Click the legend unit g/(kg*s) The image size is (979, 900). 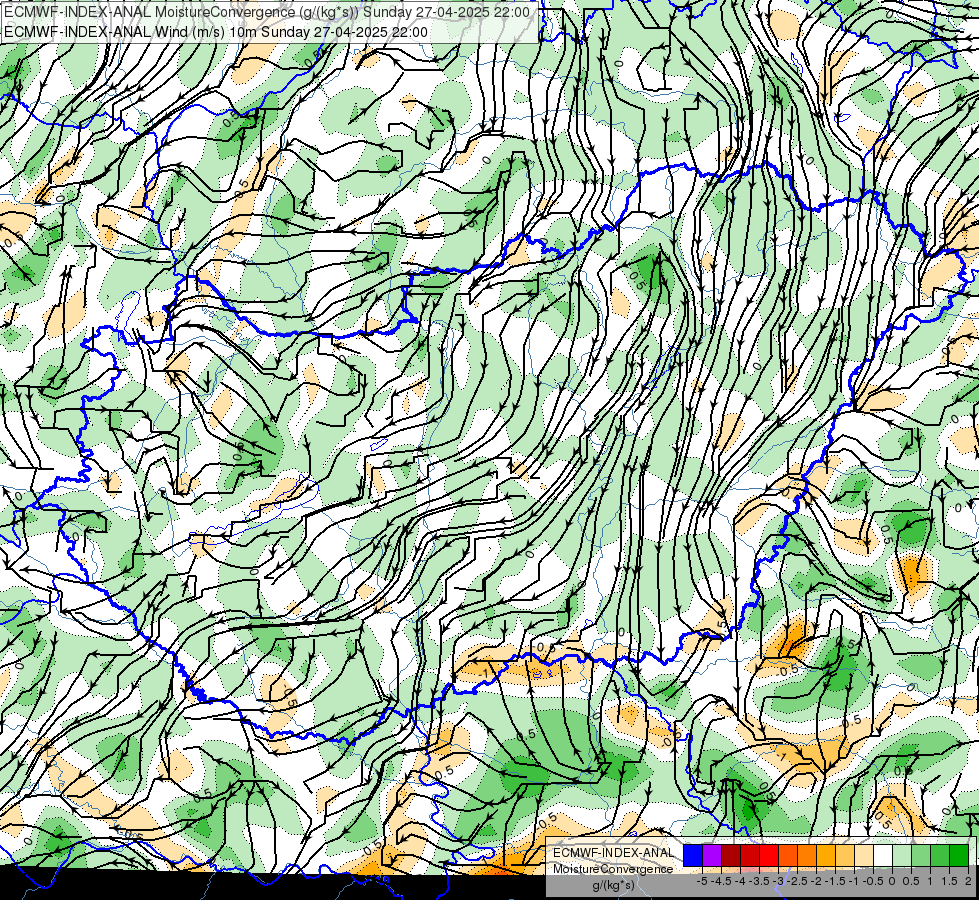[x=614, y=885]
